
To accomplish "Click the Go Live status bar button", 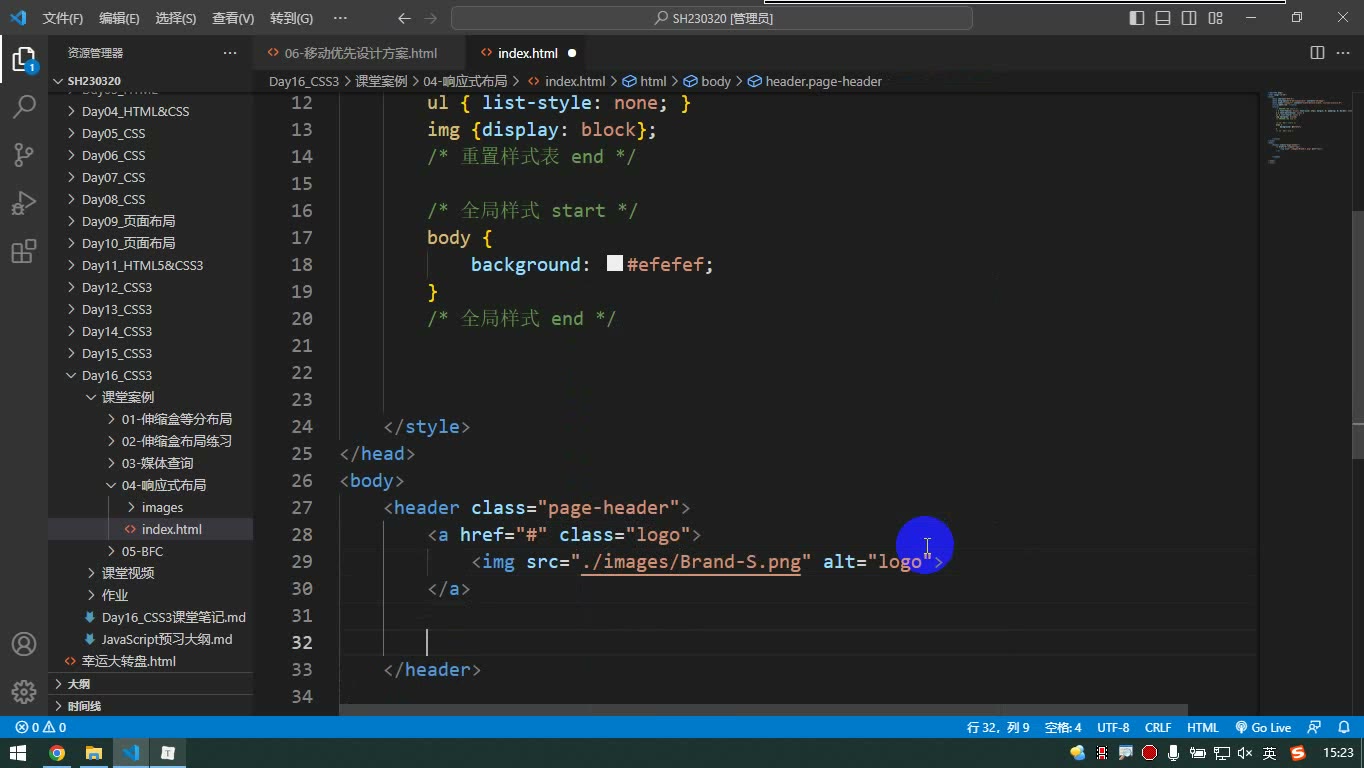I will point(1263,728).
